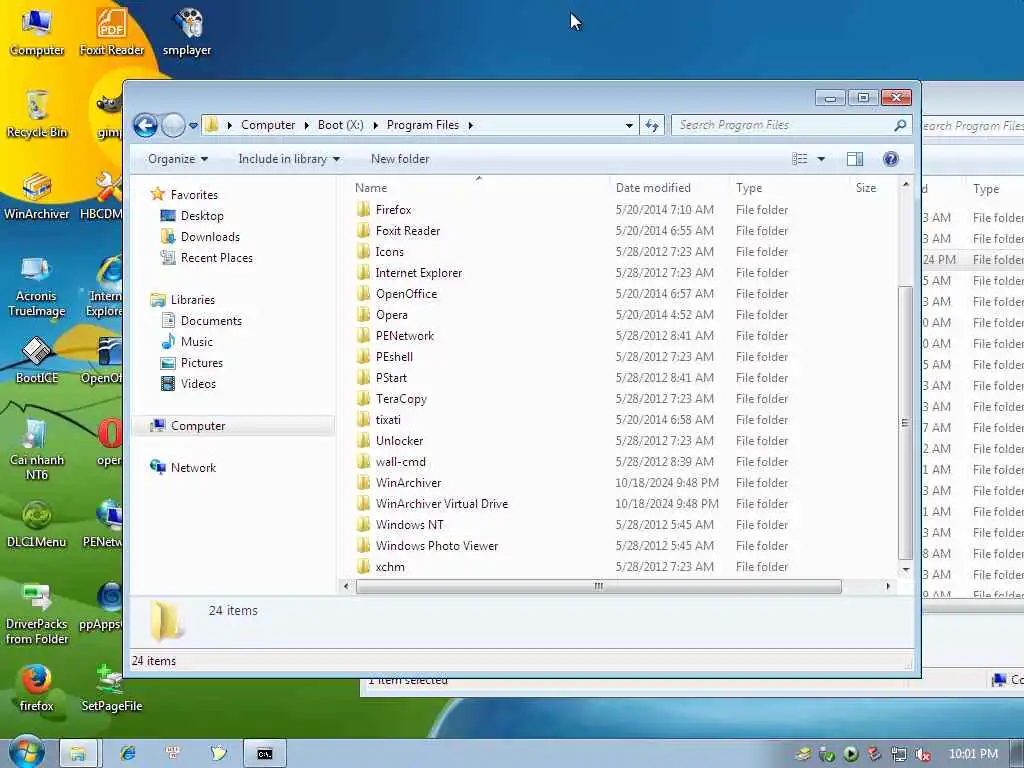
Task: Open WinArchiver desktop shortcut
Action: point(37,195)
